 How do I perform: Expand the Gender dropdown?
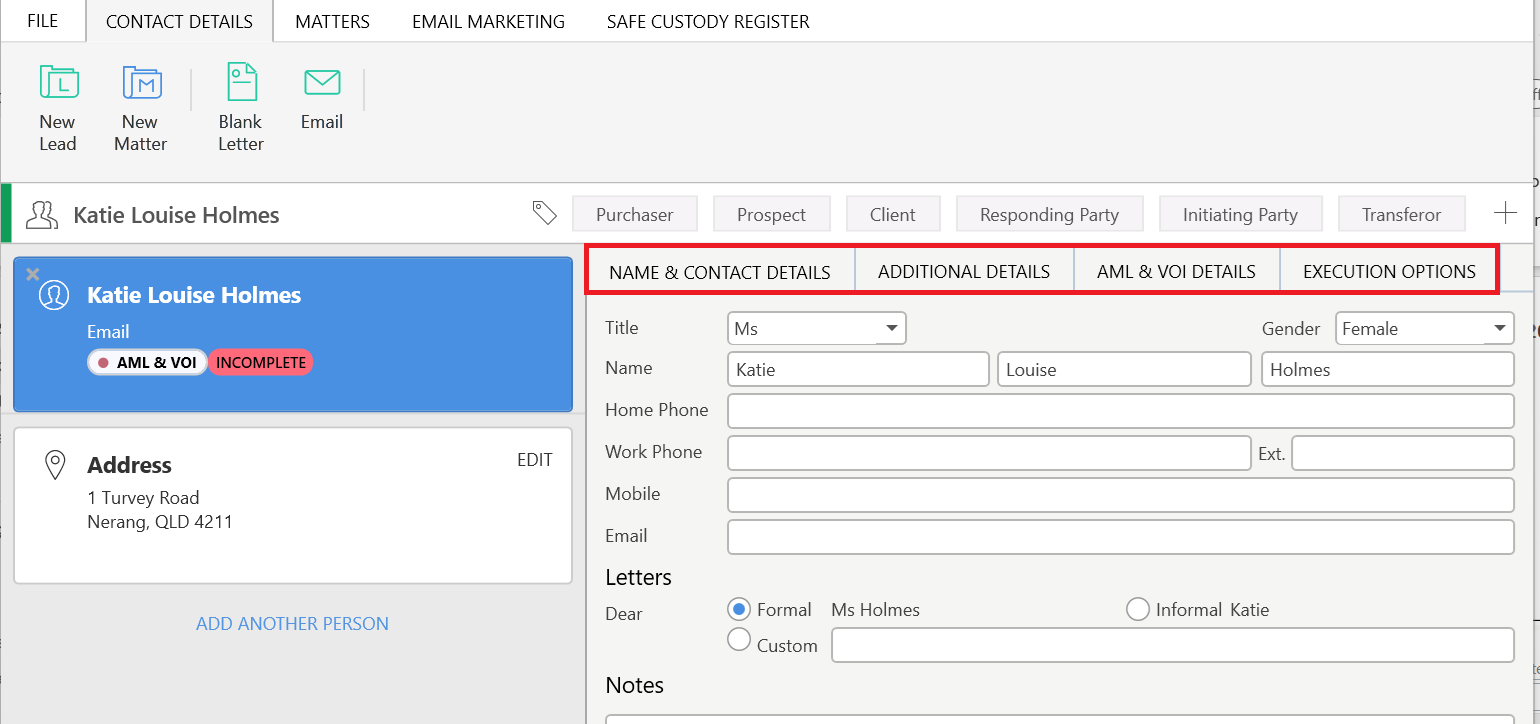click(1499, 328)
